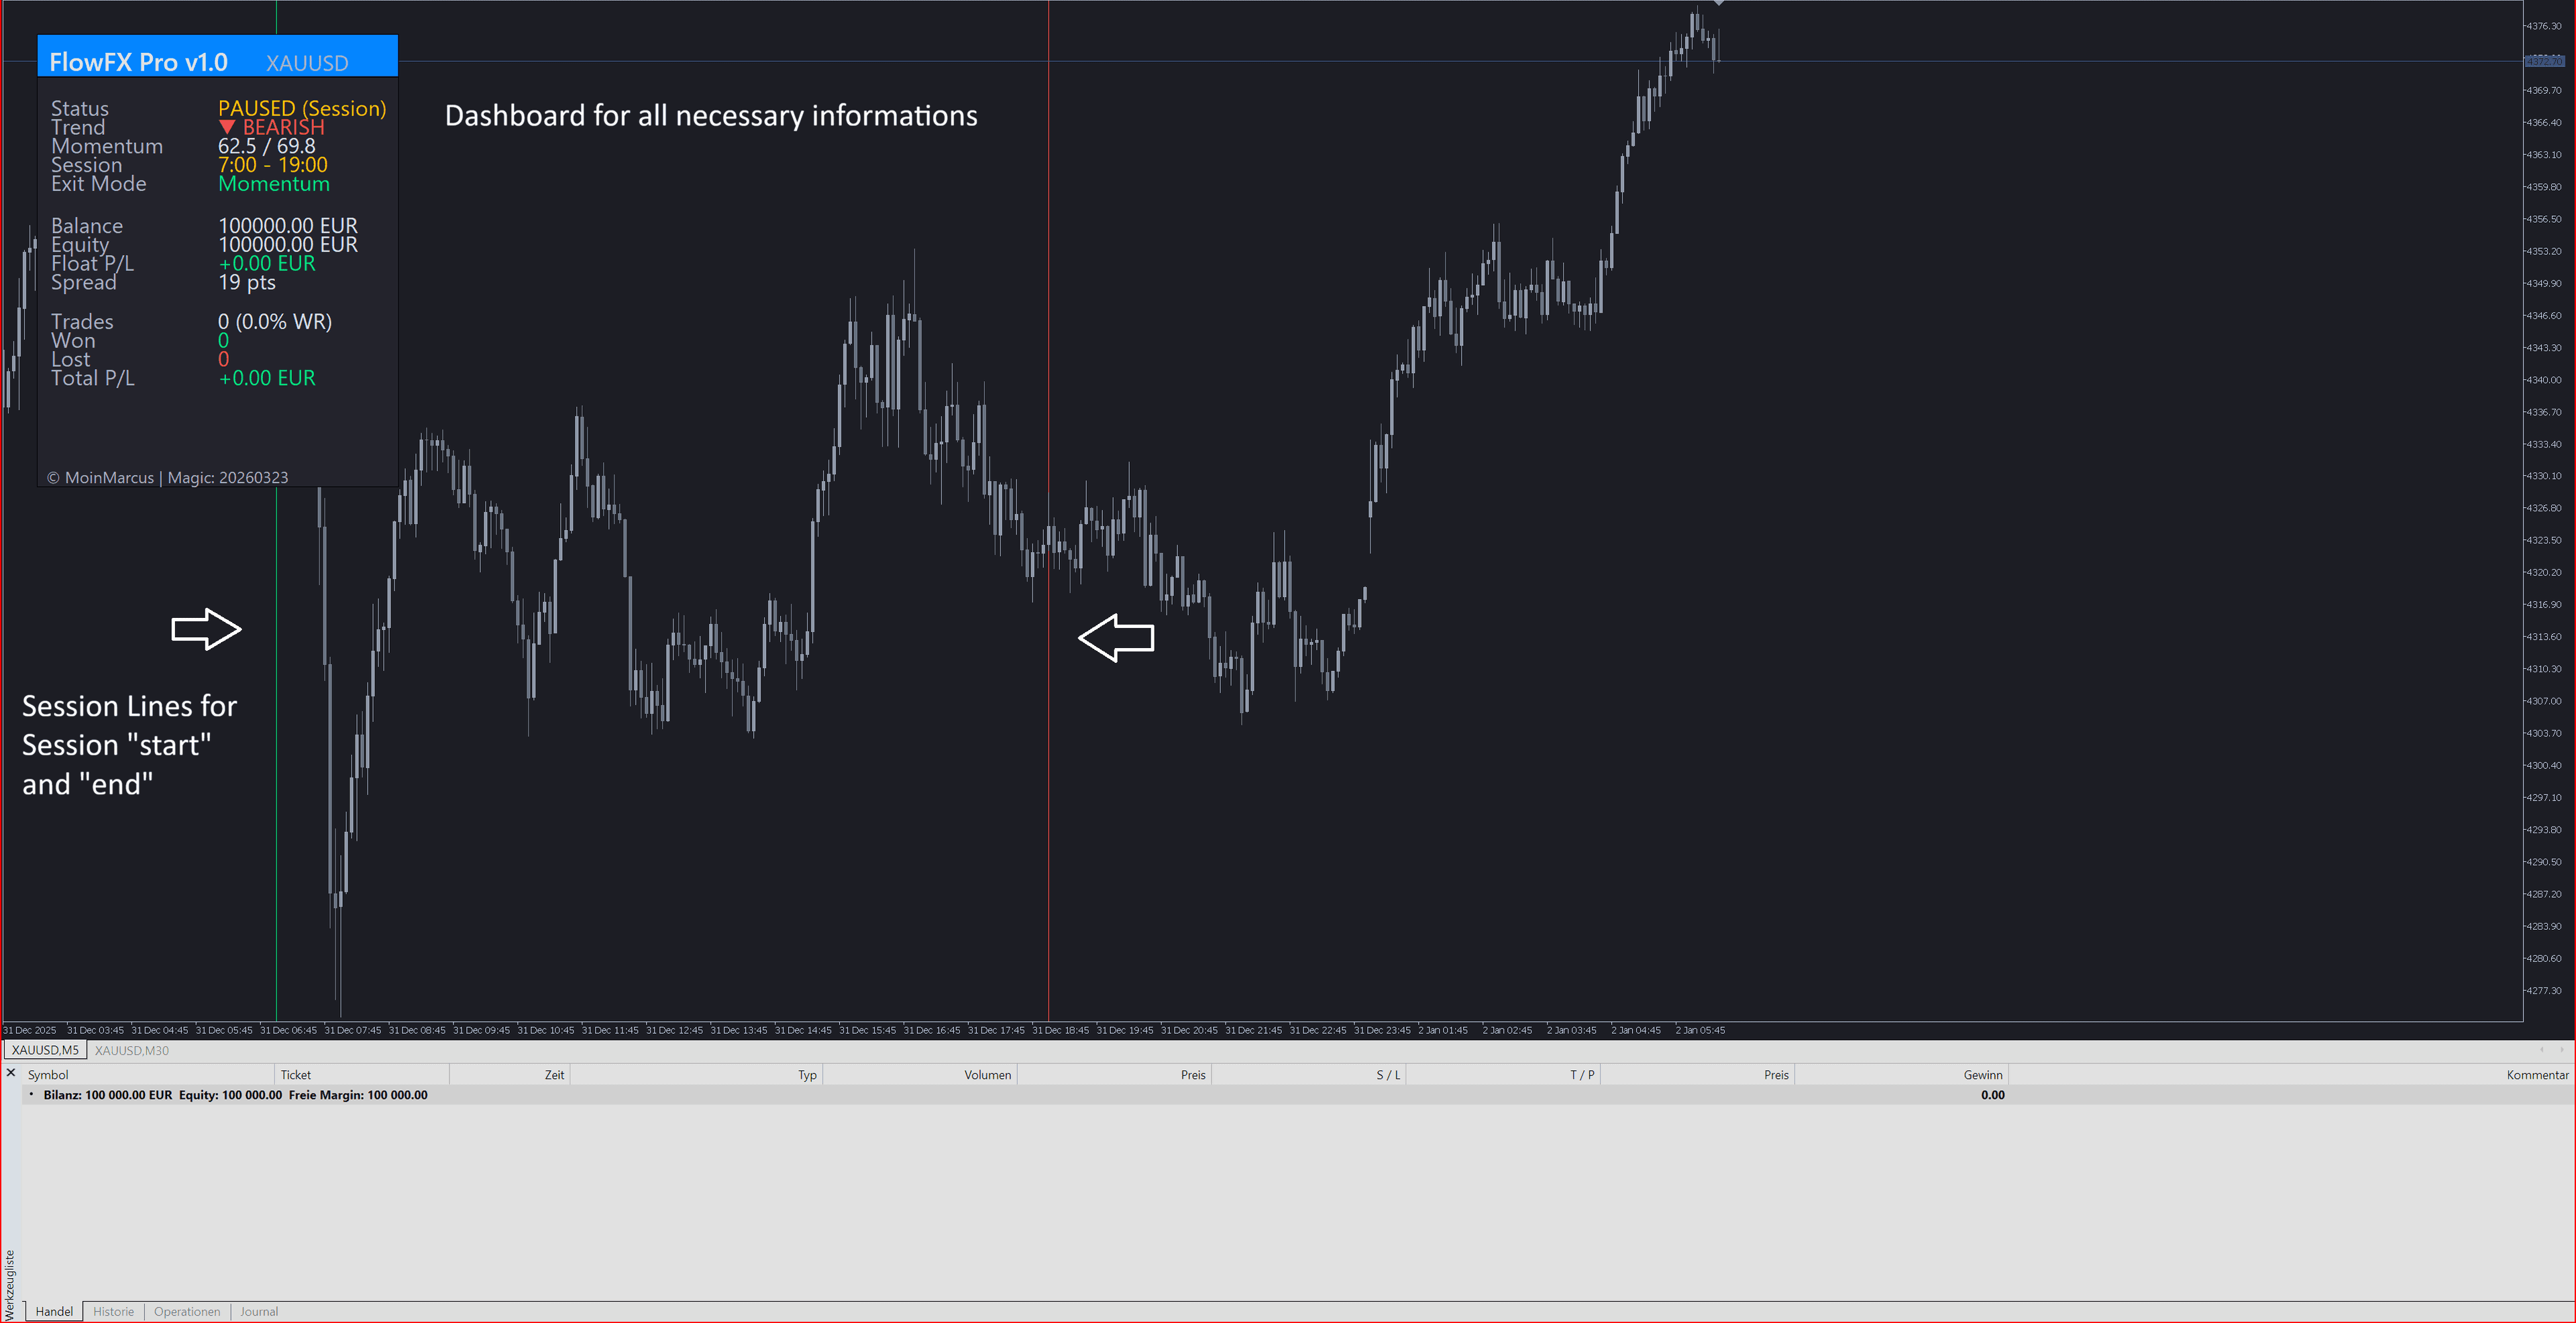Click the 31 Dec 18:45 time axis label
Image resolution: width=2576 pixels, height=1323 pixels.
tap(1061, 1030)
